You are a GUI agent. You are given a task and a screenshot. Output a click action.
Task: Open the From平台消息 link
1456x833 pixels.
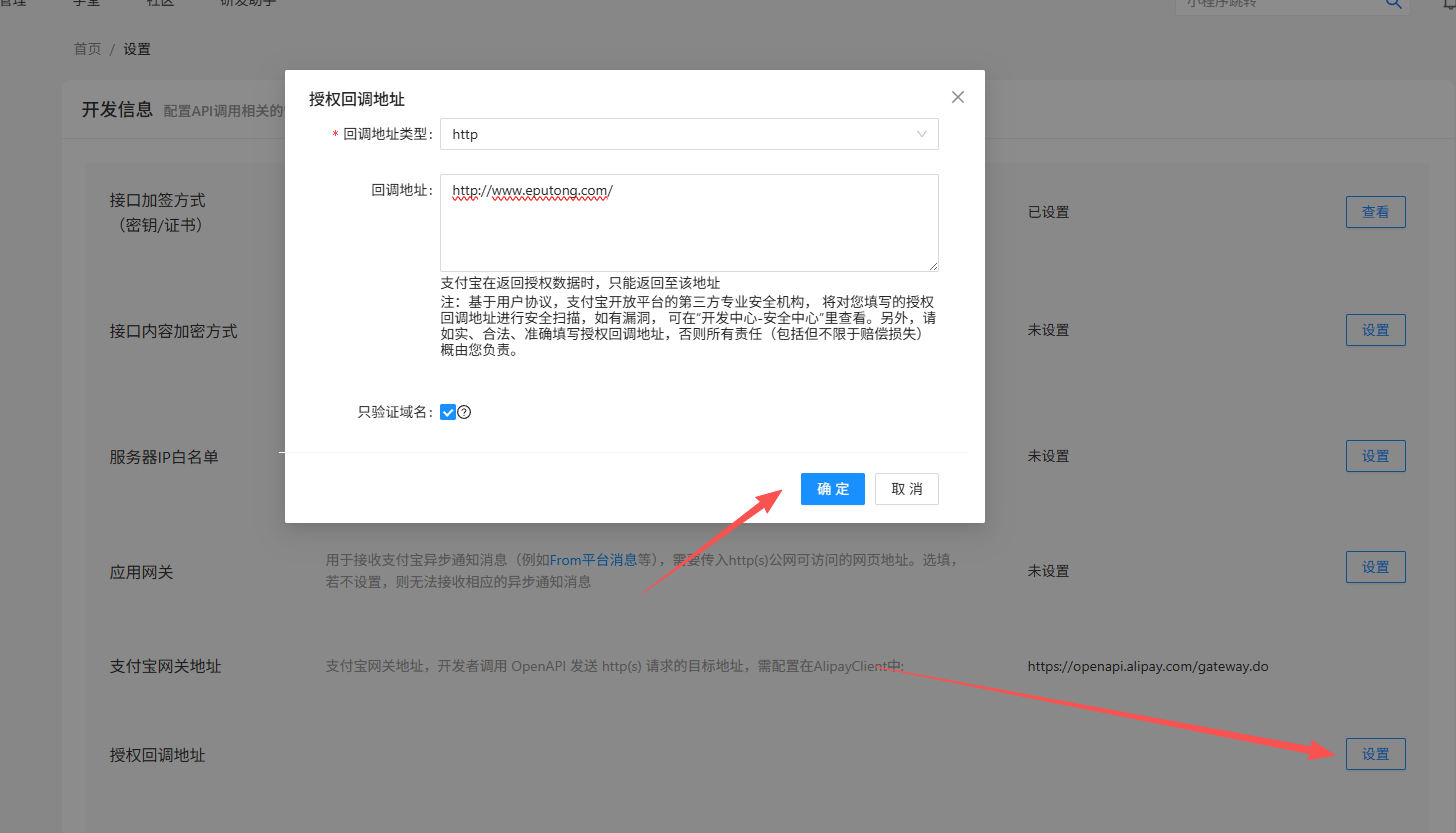(x=593, y=560)
